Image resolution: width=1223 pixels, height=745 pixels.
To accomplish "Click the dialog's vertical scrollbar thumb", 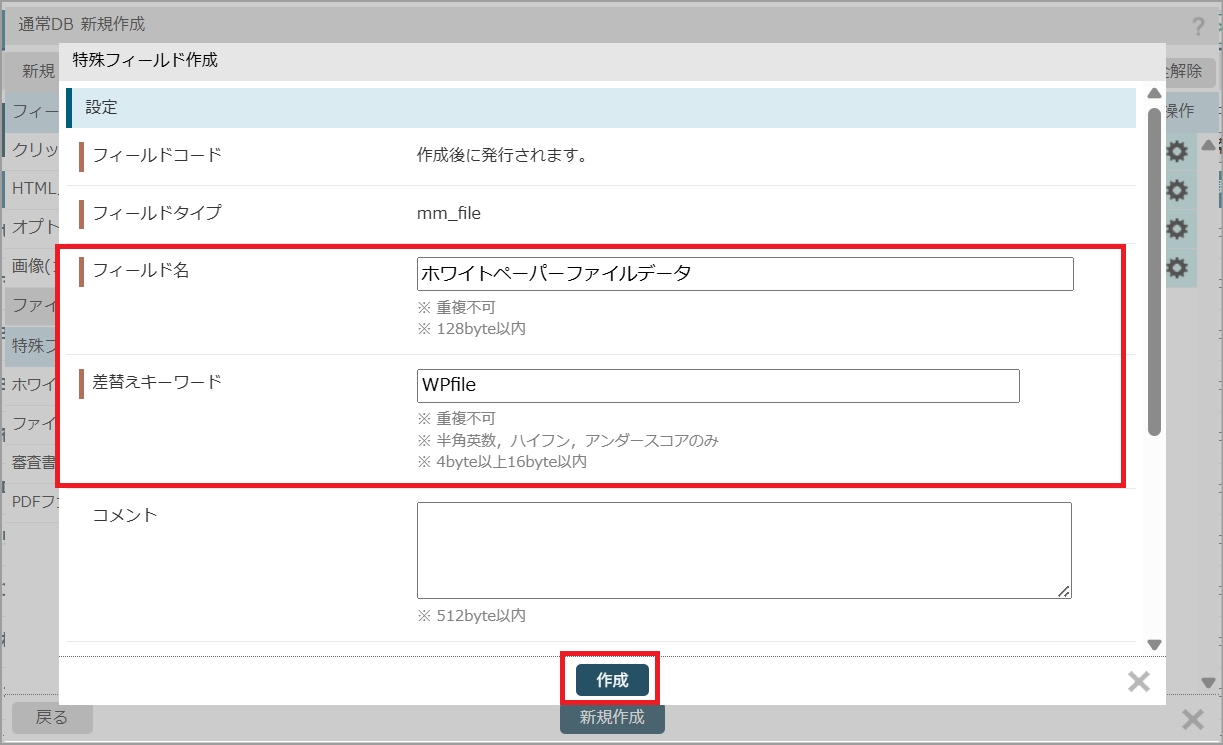I will pyautogui.click(x=1153, y=270).
